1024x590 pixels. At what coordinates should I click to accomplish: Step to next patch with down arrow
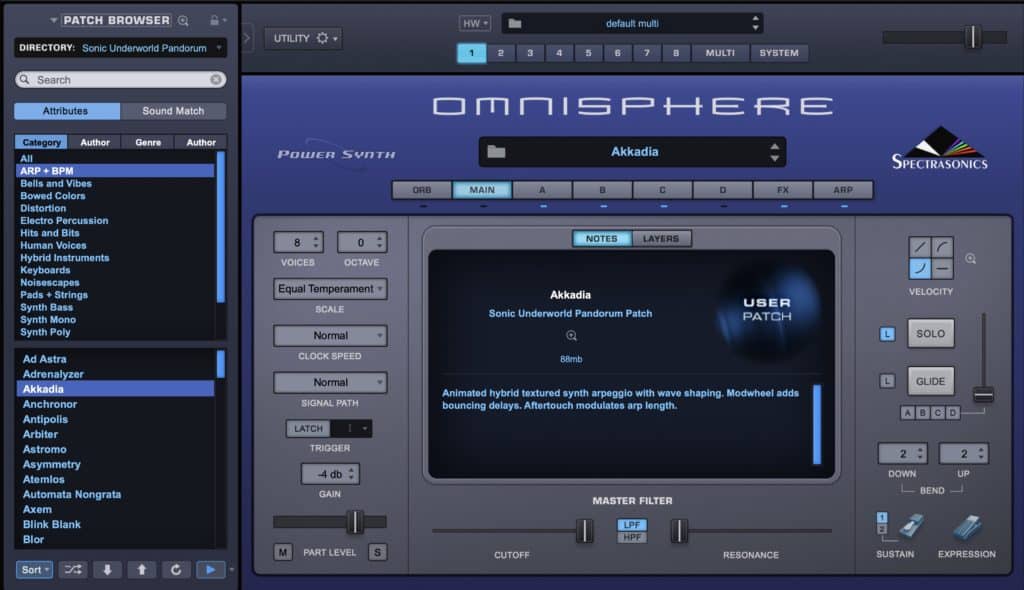pyautogui.click(x=108, y=570)
